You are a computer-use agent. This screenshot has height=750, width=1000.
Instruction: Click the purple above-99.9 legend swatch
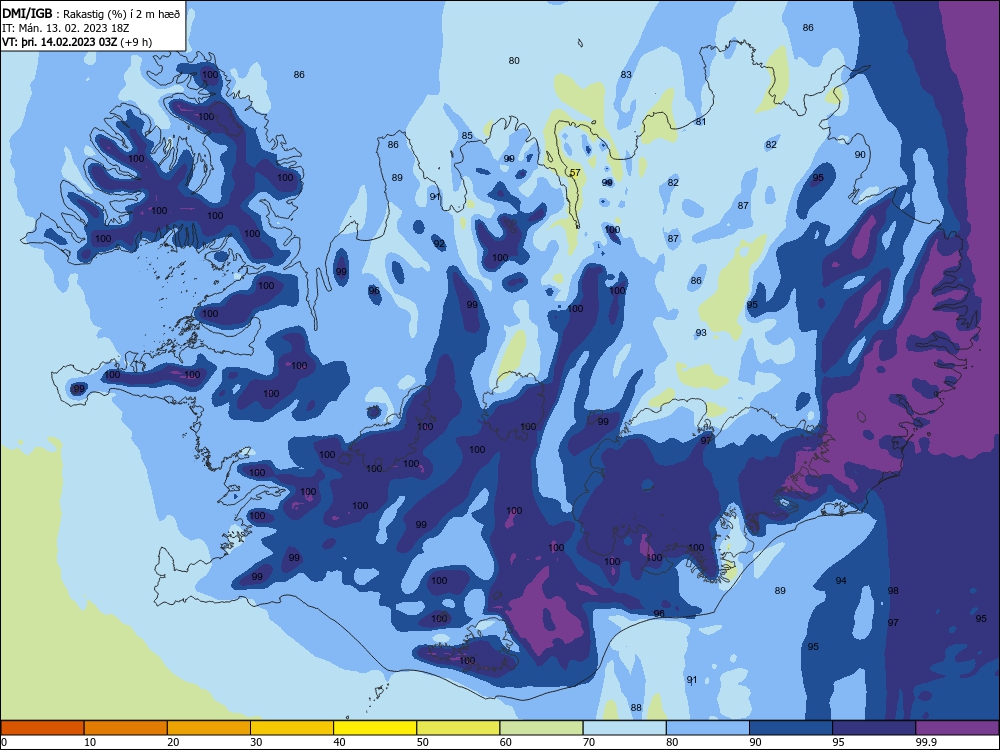[x=957, y=728]
